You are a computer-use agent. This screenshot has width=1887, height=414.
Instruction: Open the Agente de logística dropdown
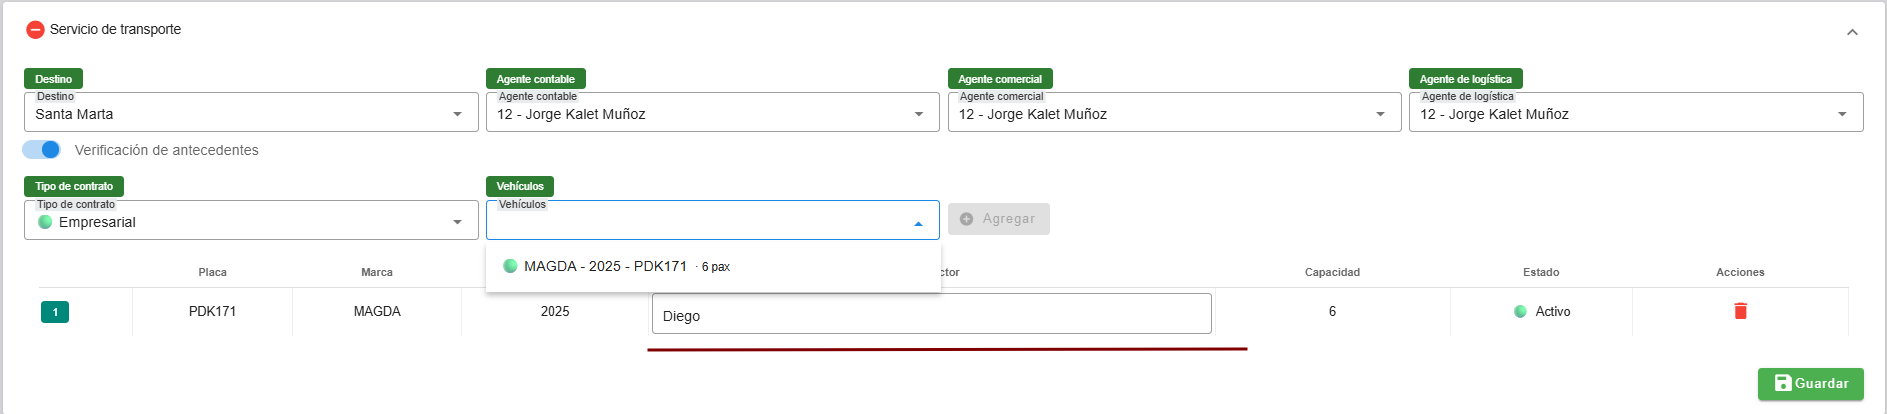[1635, 114]
